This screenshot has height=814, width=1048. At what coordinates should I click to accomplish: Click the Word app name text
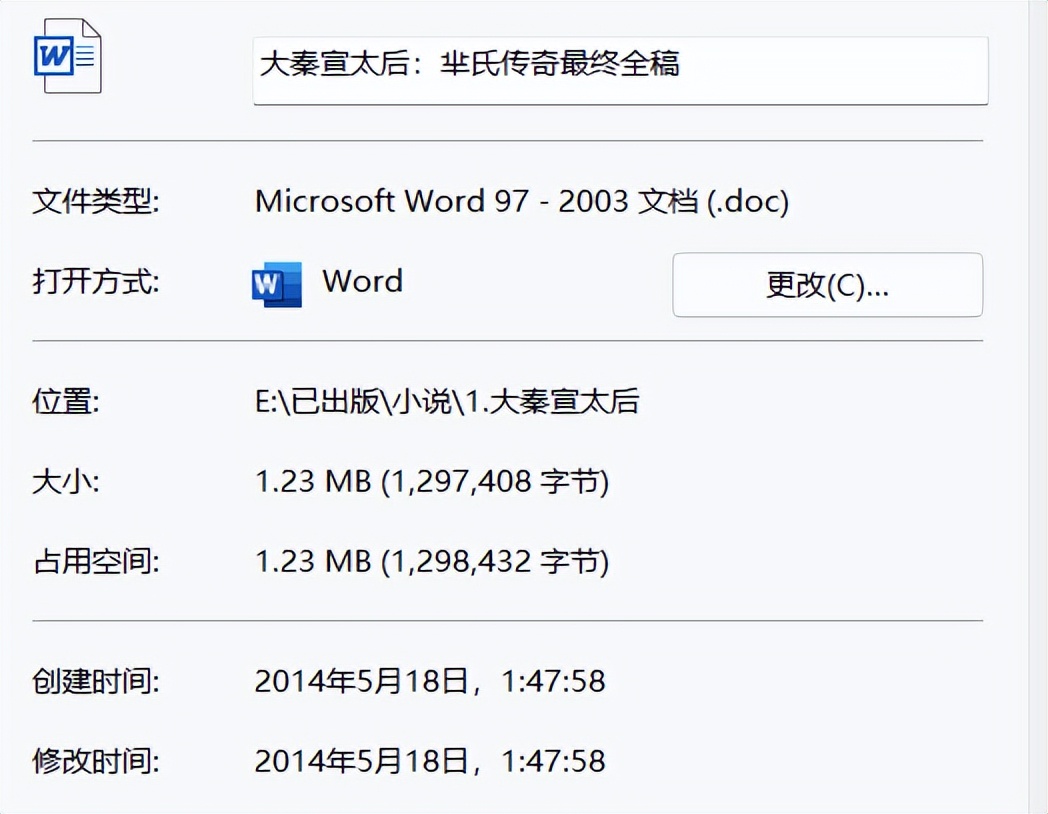[363, 281]
